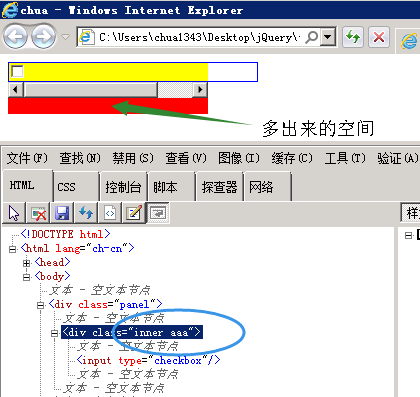Select the div class="inner aaa" tree node
Viewport: 420px width, 397px height.
tap(132, 332)
